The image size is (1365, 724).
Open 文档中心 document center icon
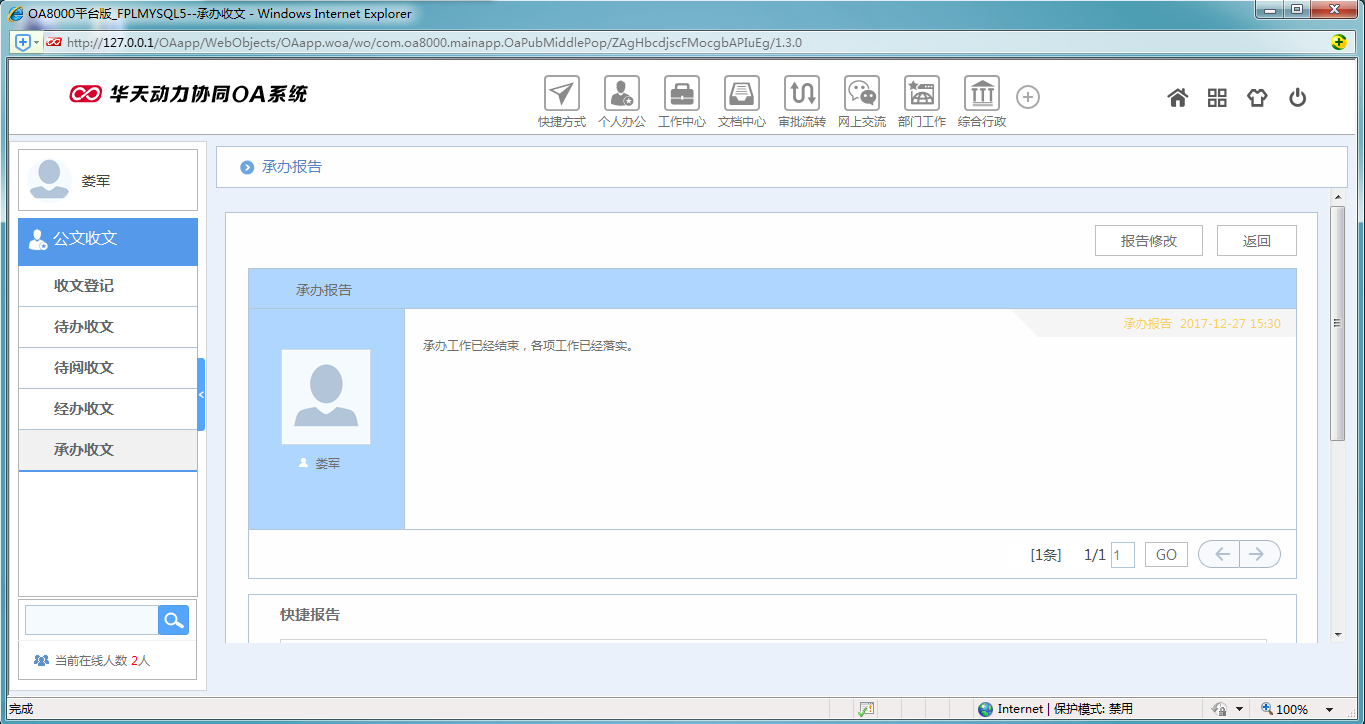[x=741, y=94]
